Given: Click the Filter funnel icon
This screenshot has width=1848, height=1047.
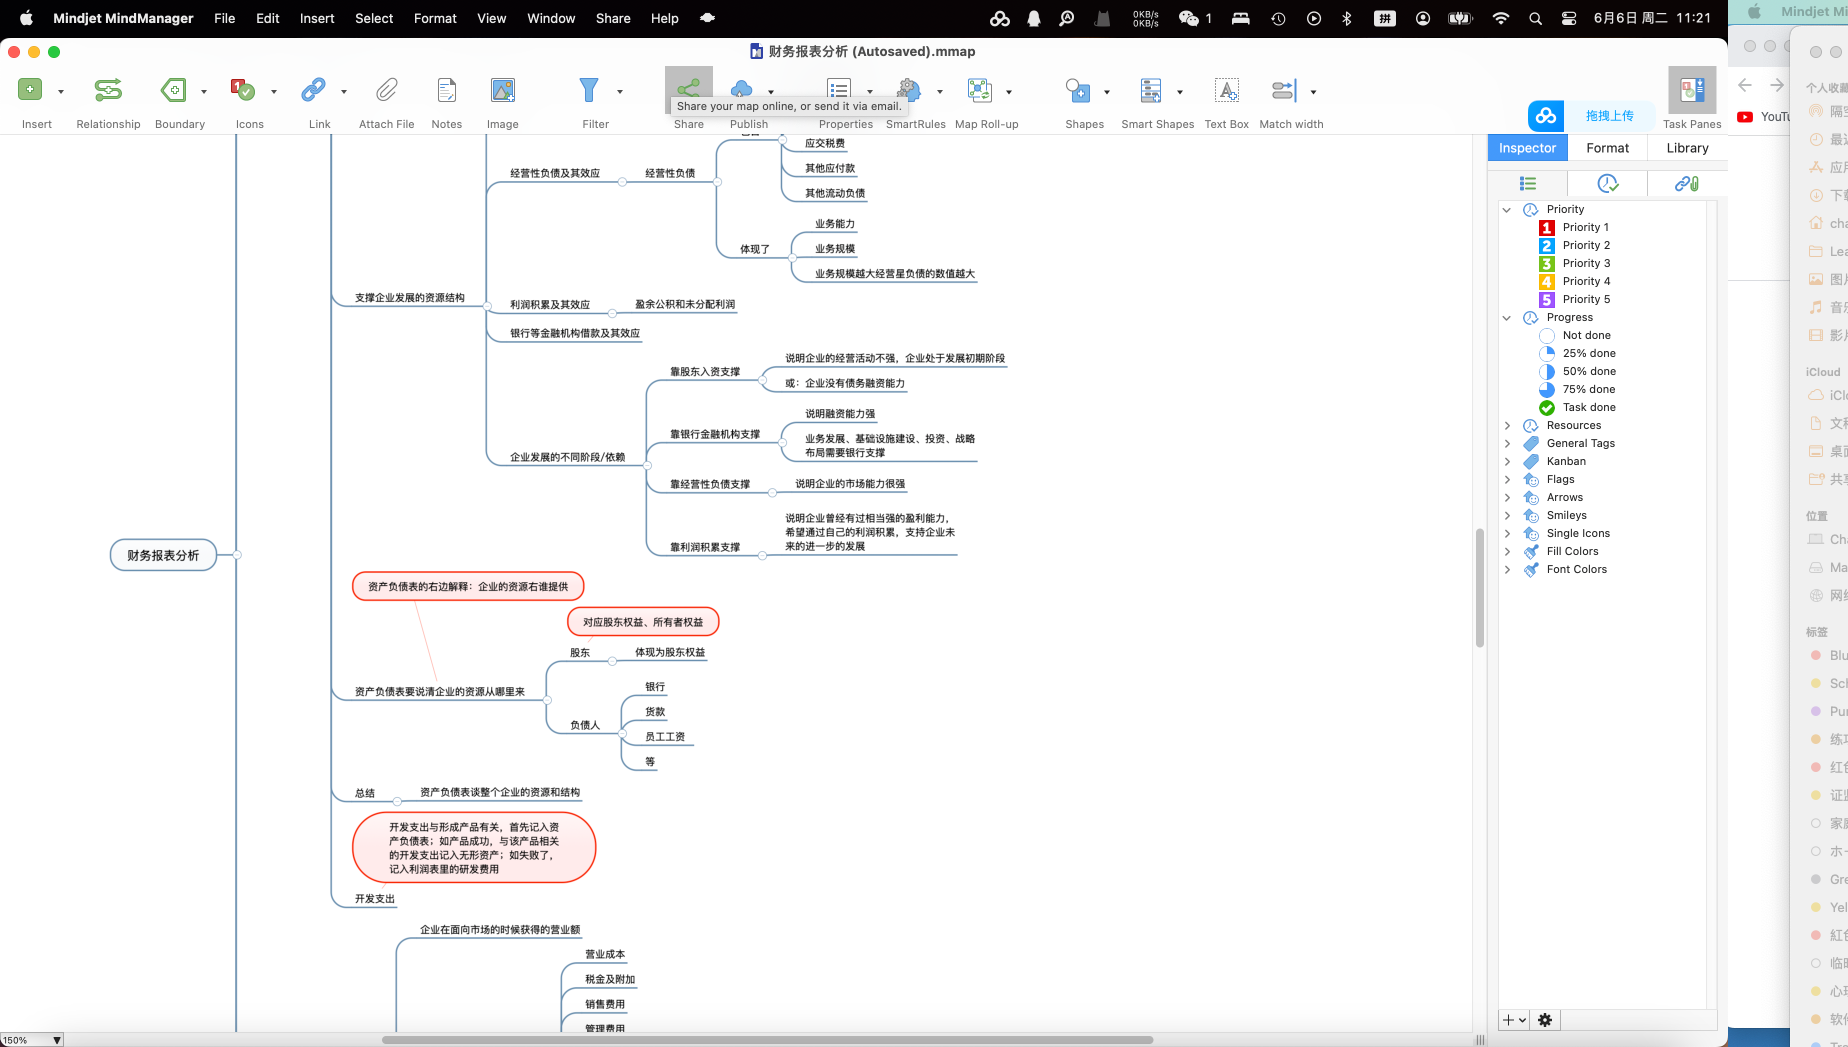Looking at the screenshot, I should click(x=589, y=90).
